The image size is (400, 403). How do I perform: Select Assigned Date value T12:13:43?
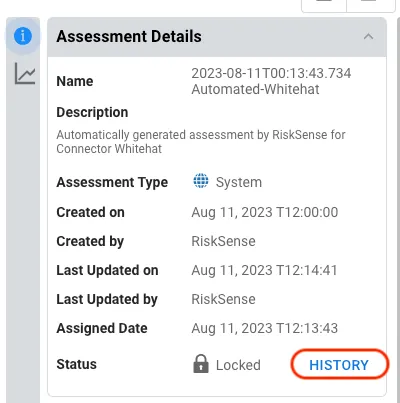click(x=265, y=328)
